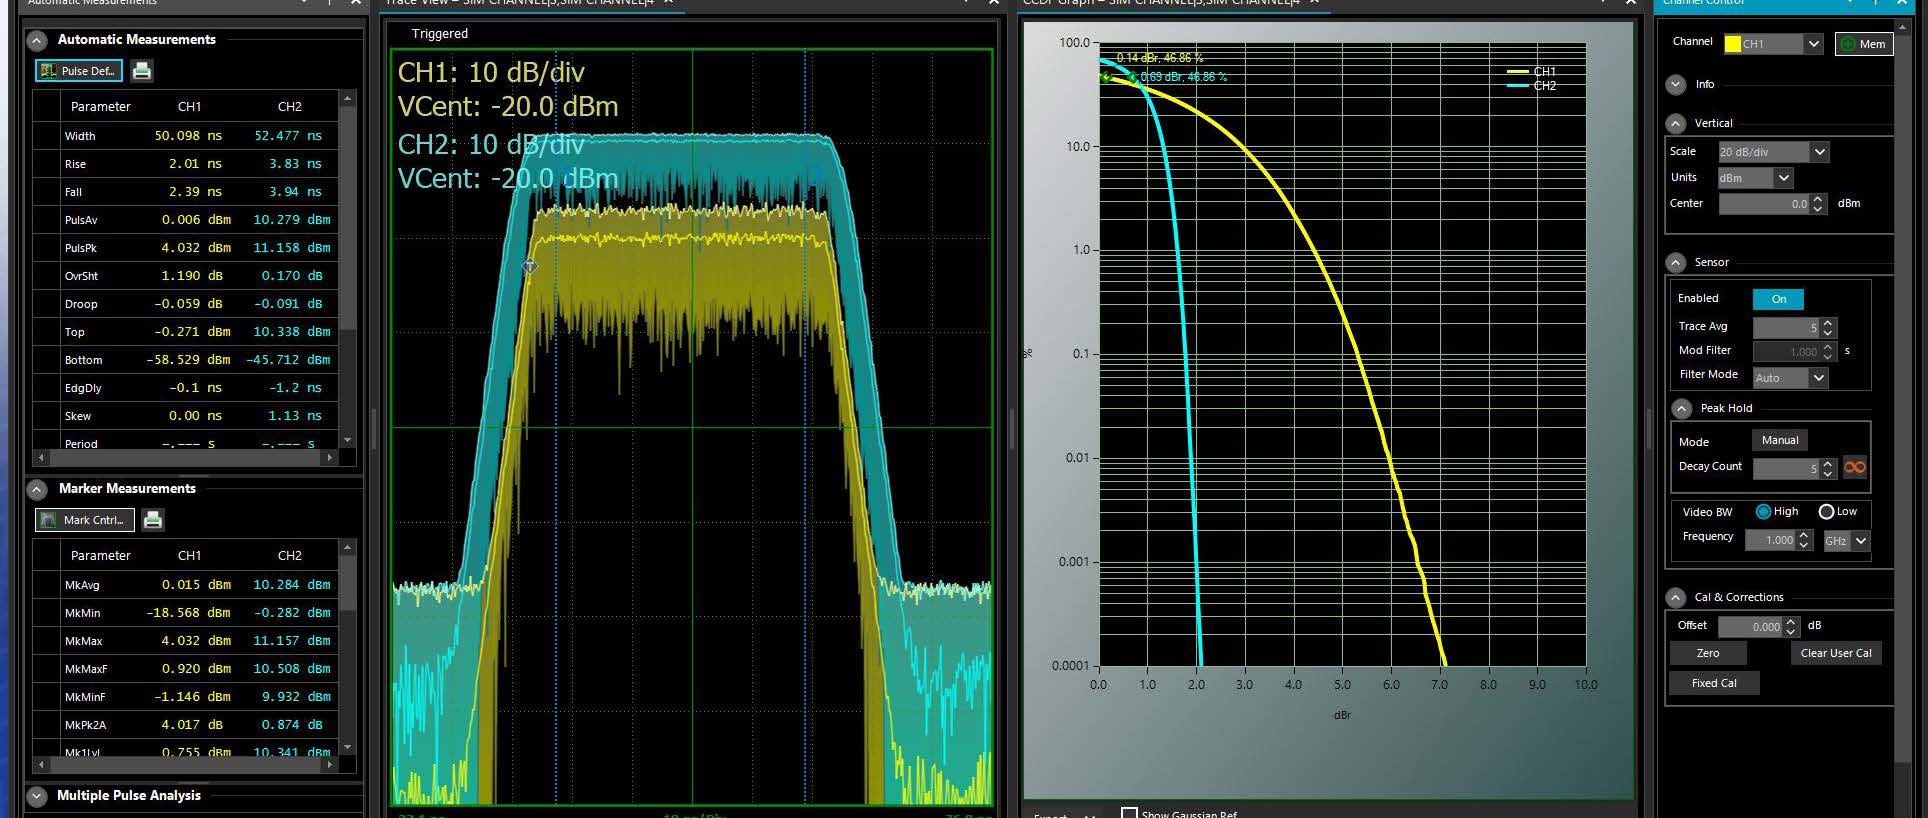Expand the Multiple Pulse Analysis section

click(x=37, y=797)
